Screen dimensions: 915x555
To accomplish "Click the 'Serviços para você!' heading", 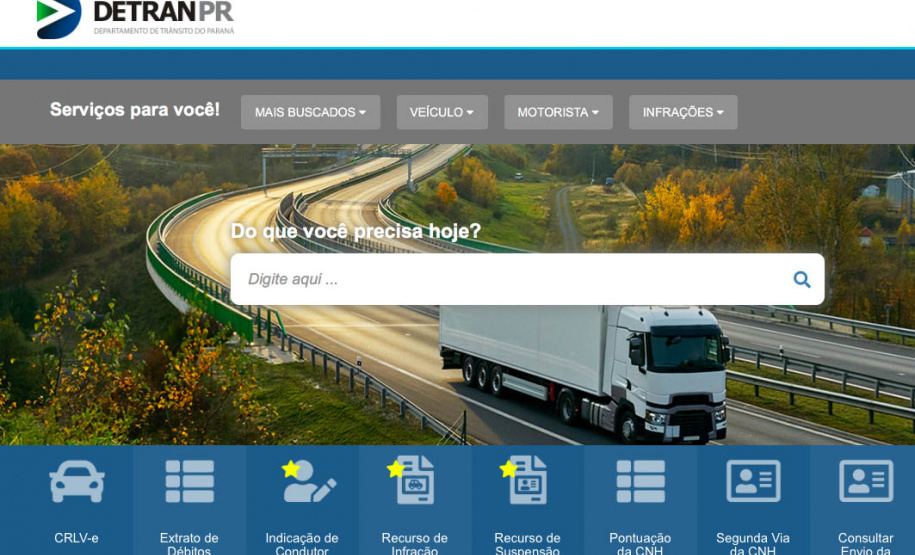I will pos(135,110).
